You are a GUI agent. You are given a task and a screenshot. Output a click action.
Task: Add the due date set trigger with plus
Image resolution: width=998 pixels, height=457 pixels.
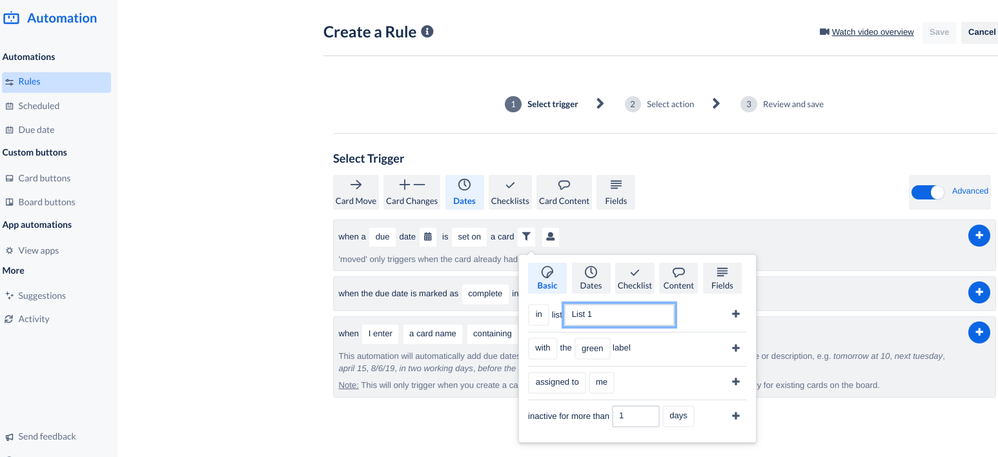(x=979, y=236)
